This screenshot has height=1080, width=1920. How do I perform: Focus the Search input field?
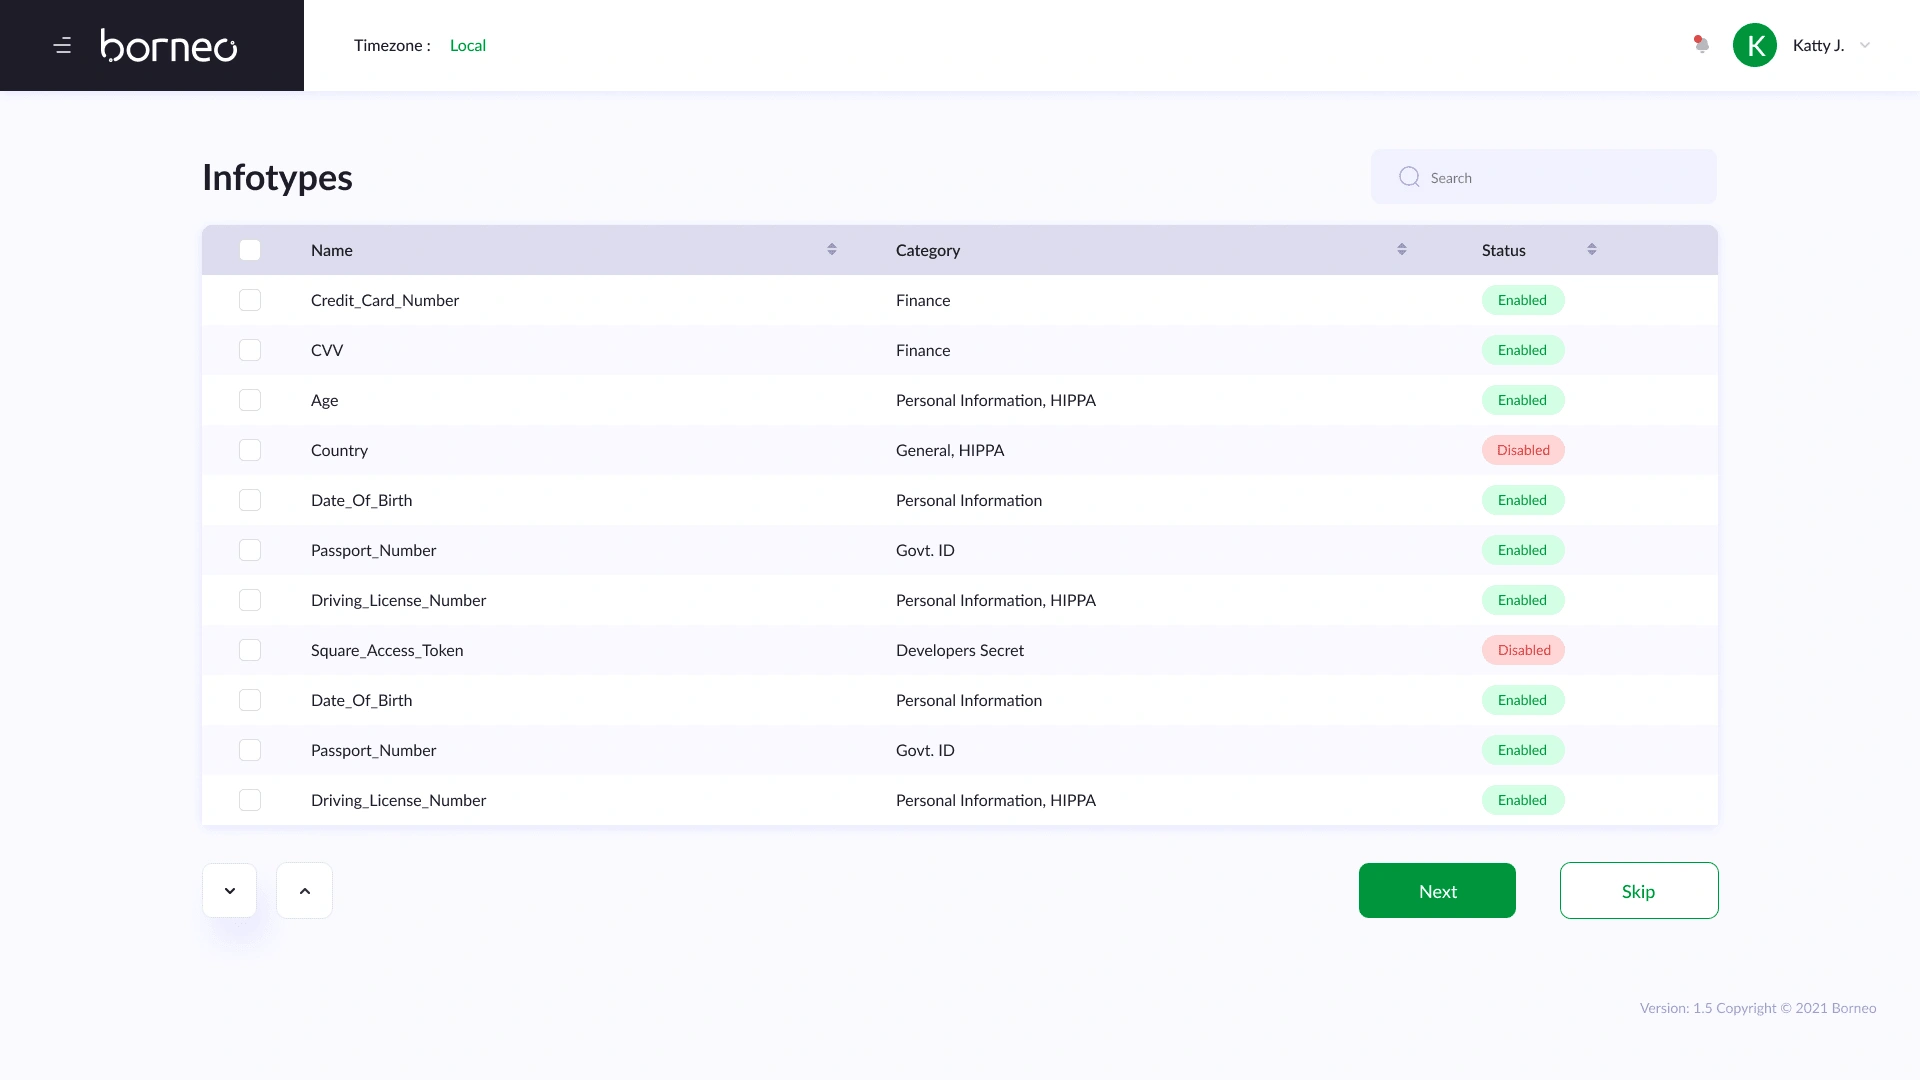1560,178
